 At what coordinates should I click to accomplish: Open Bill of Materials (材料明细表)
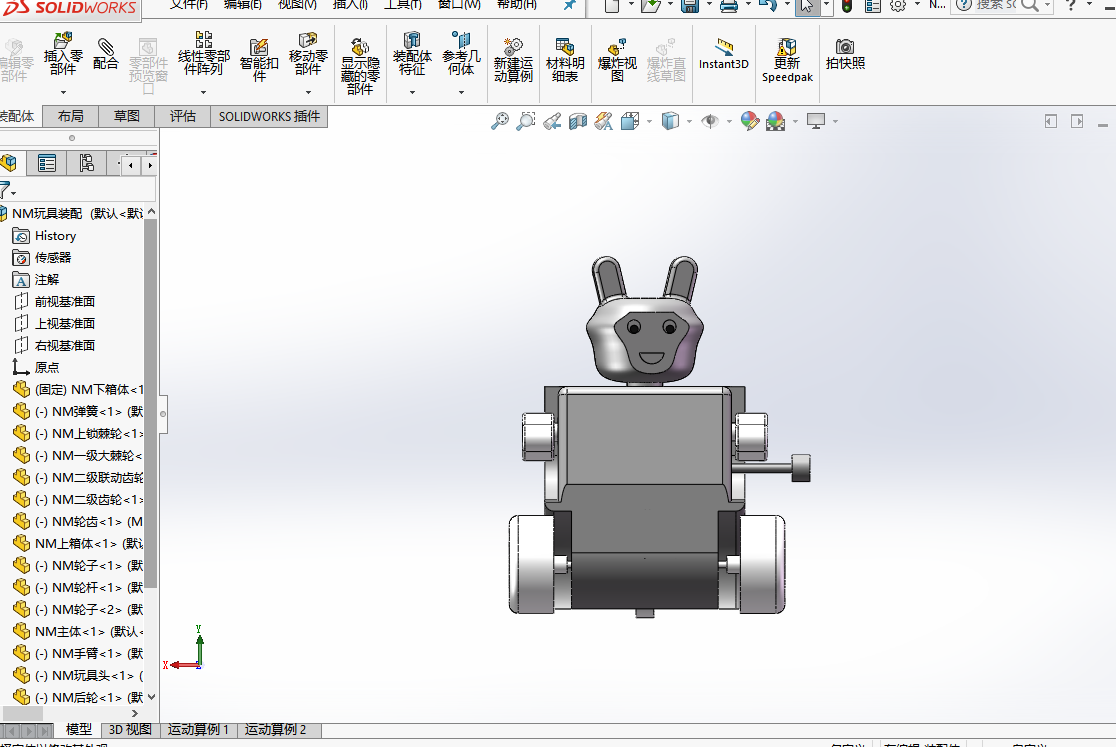[565, 60]
